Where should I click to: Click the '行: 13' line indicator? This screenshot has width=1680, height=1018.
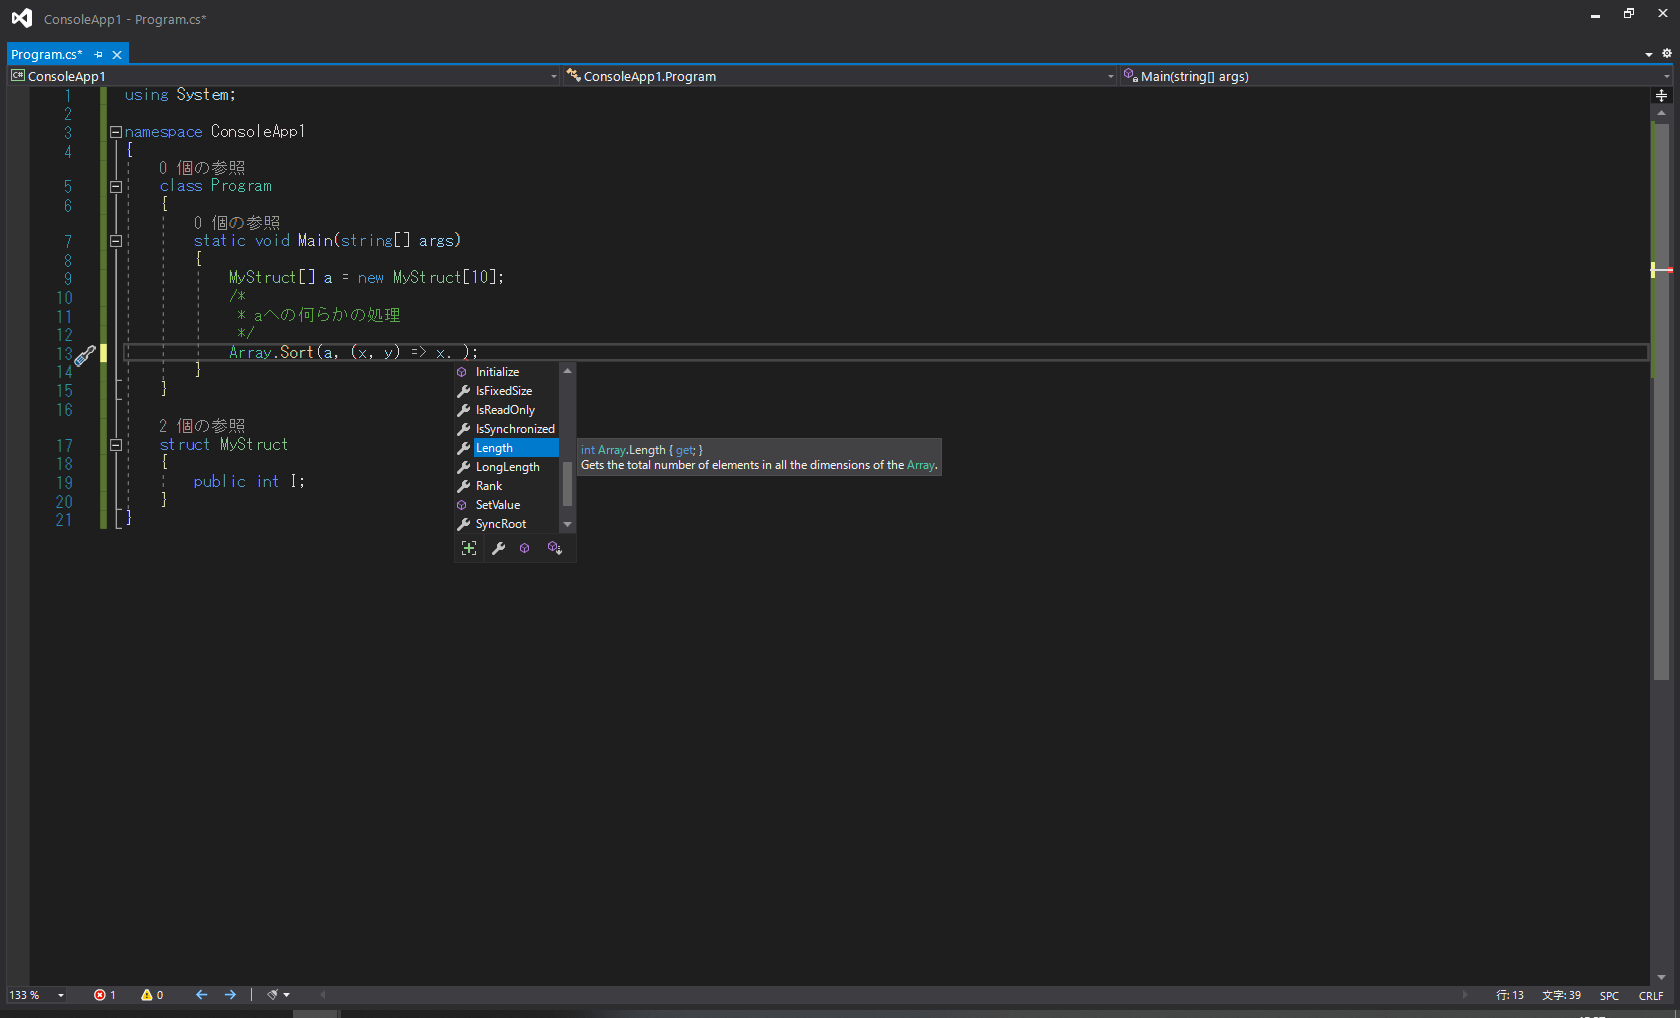click(1510, 995)
